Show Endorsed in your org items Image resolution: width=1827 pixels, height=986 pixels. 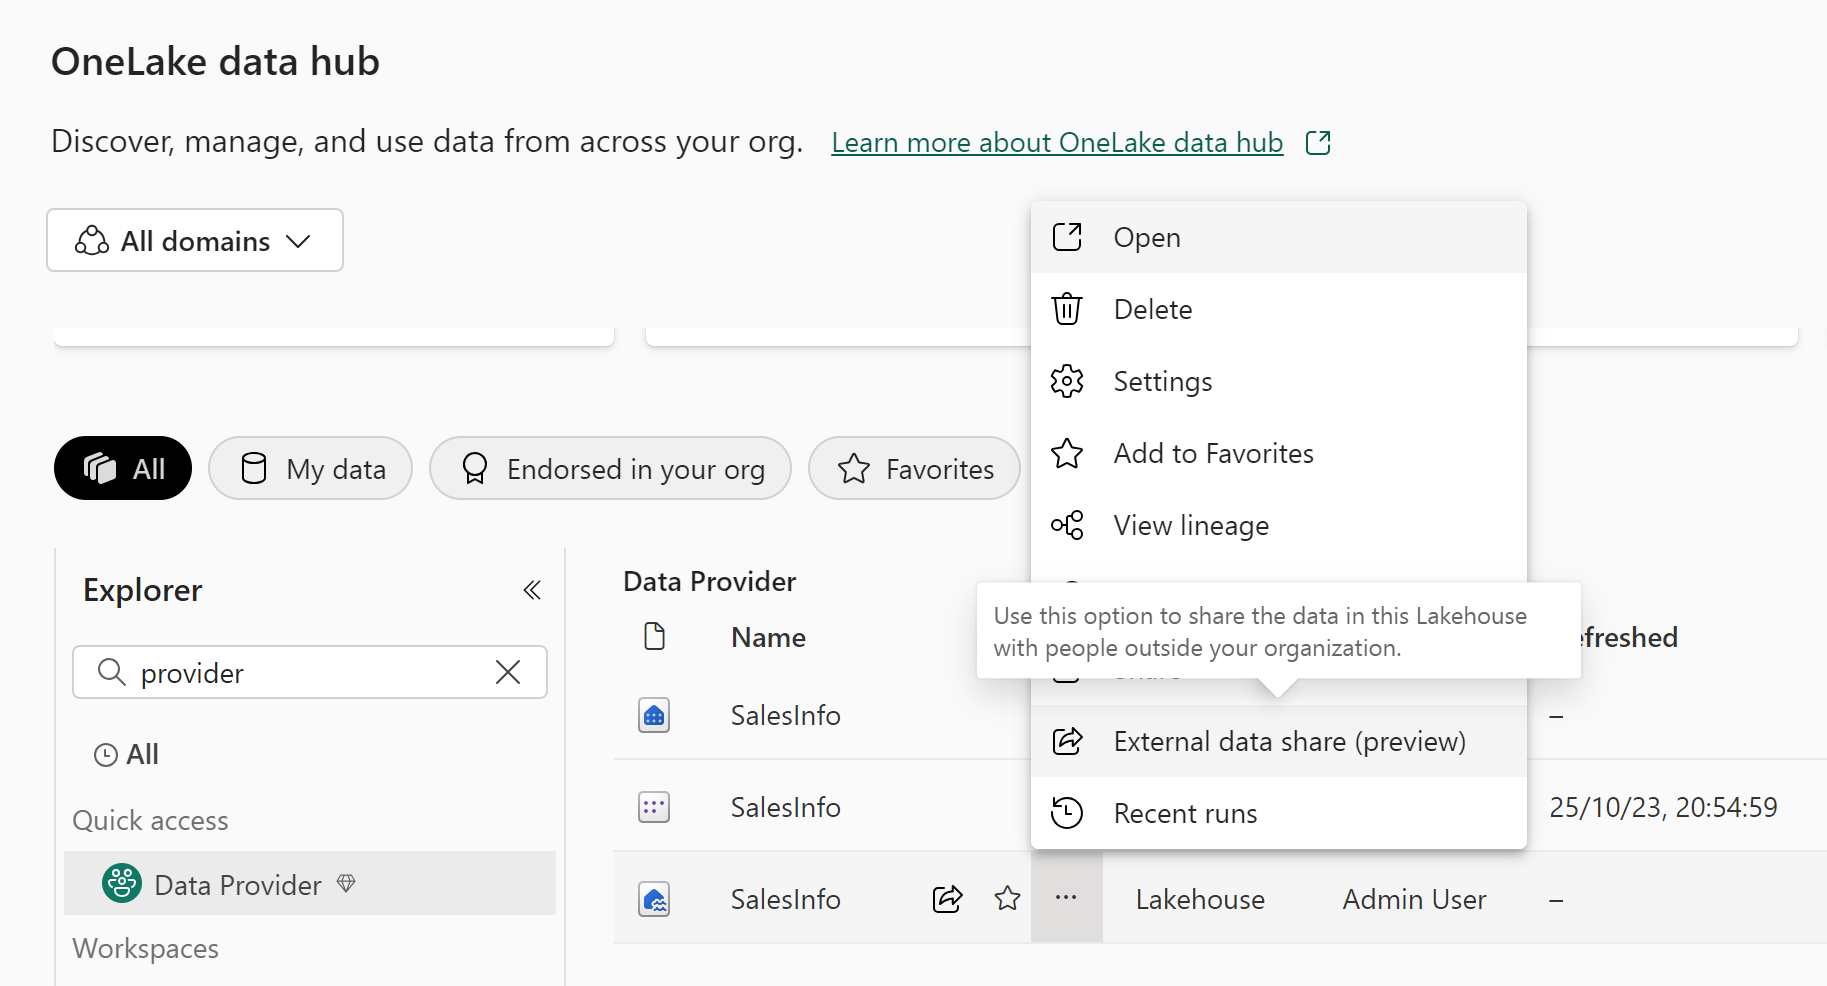(610, 468)
